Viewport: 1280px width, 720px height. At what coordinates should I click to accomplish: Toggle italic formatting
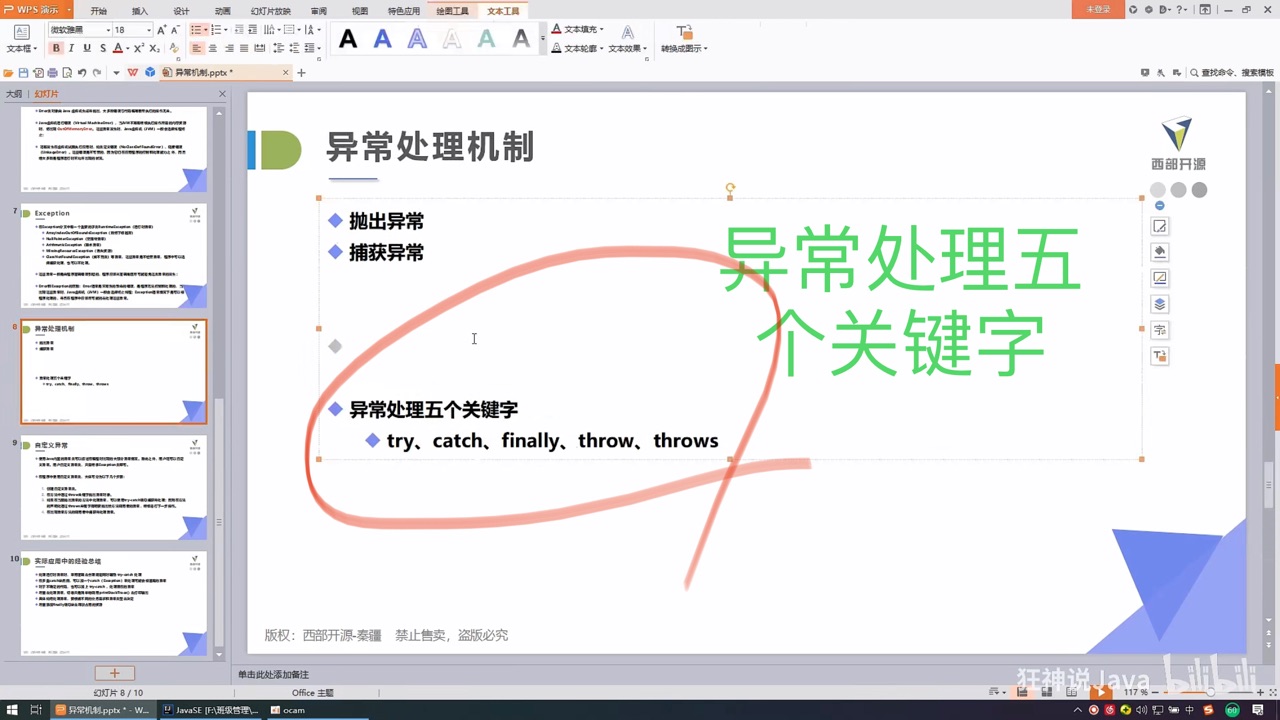tap(70, 47)
